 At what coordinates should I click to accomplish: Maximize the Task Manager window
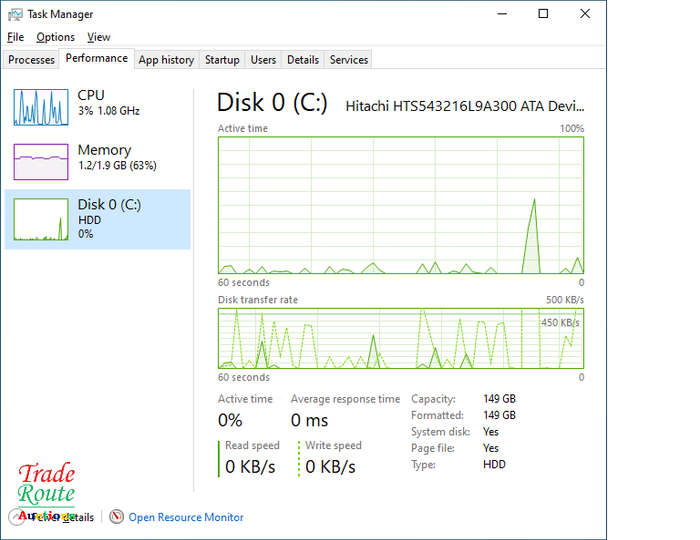[543, 14]
